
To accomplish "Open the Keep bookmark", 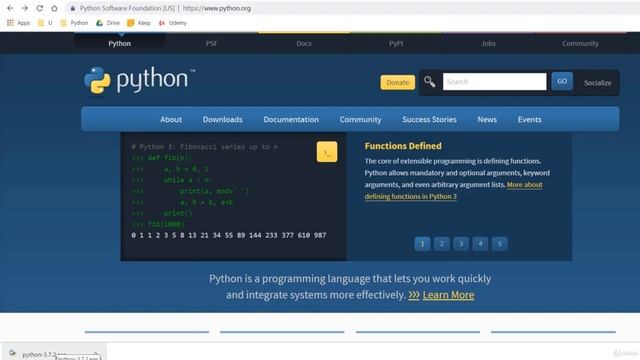I will pyautogui.click(x=139, y=23).
